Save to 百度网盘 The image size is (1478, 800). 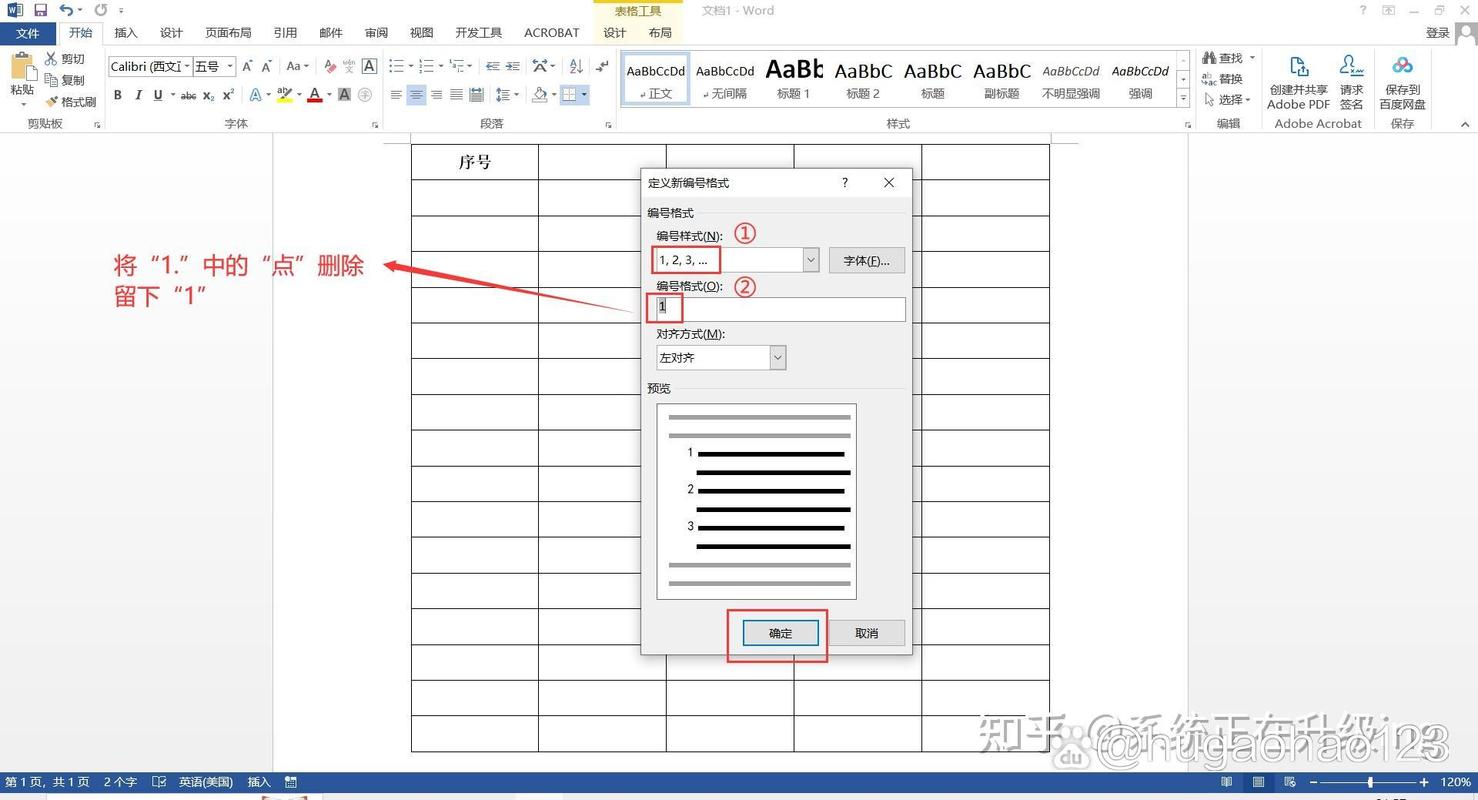coord(1402,82)
